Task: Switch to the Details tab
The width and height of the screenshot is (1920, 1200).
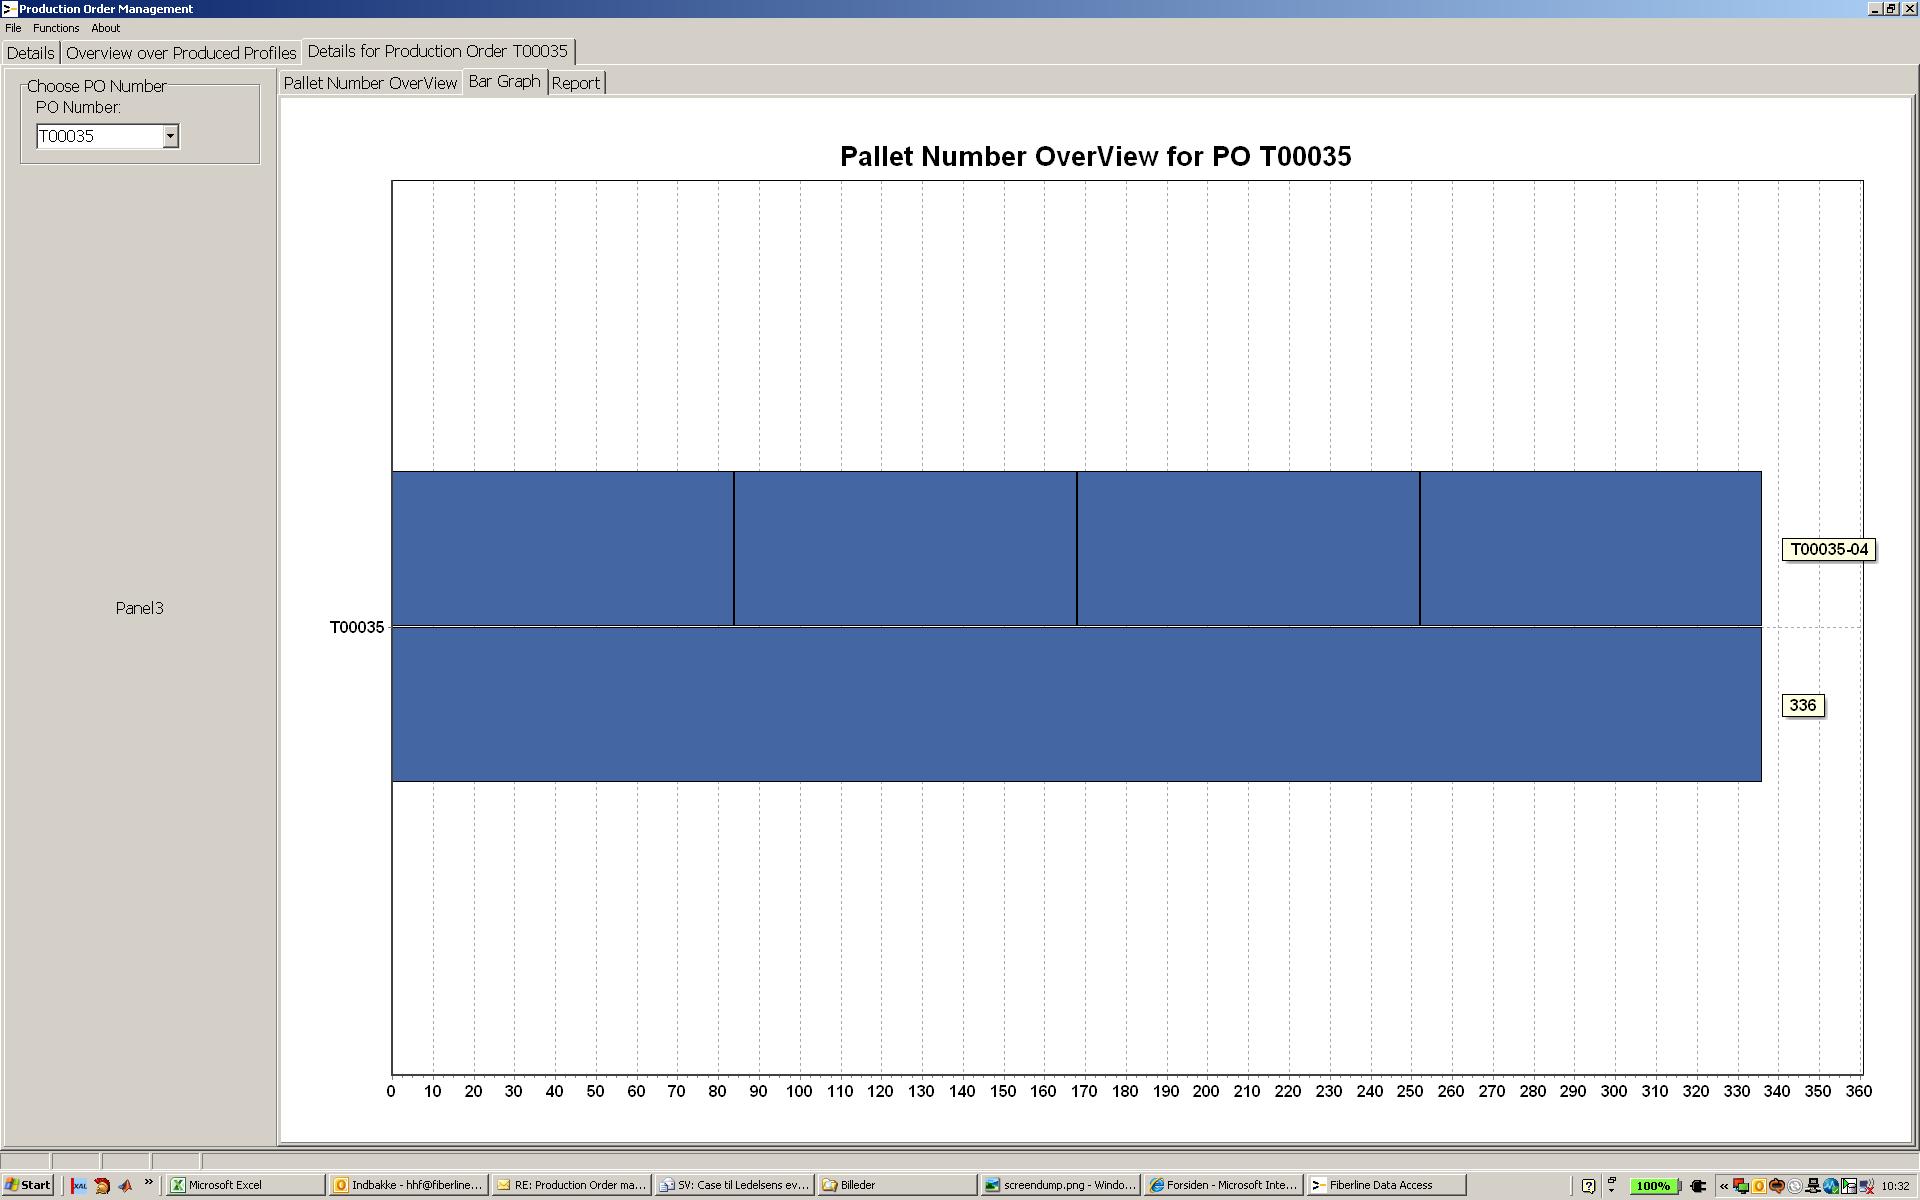Action: 30,53
